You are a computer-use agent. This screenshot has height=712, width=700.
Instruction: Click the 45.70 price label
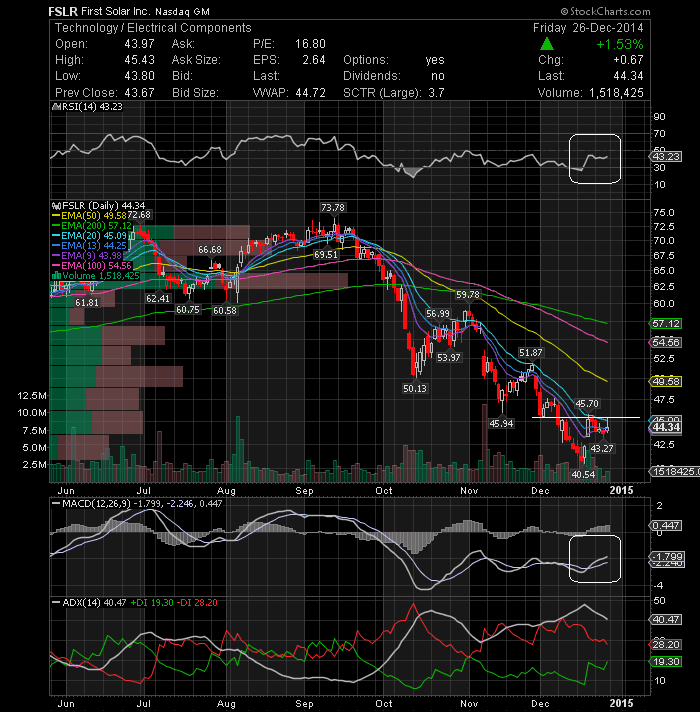[x=587, y=404]
